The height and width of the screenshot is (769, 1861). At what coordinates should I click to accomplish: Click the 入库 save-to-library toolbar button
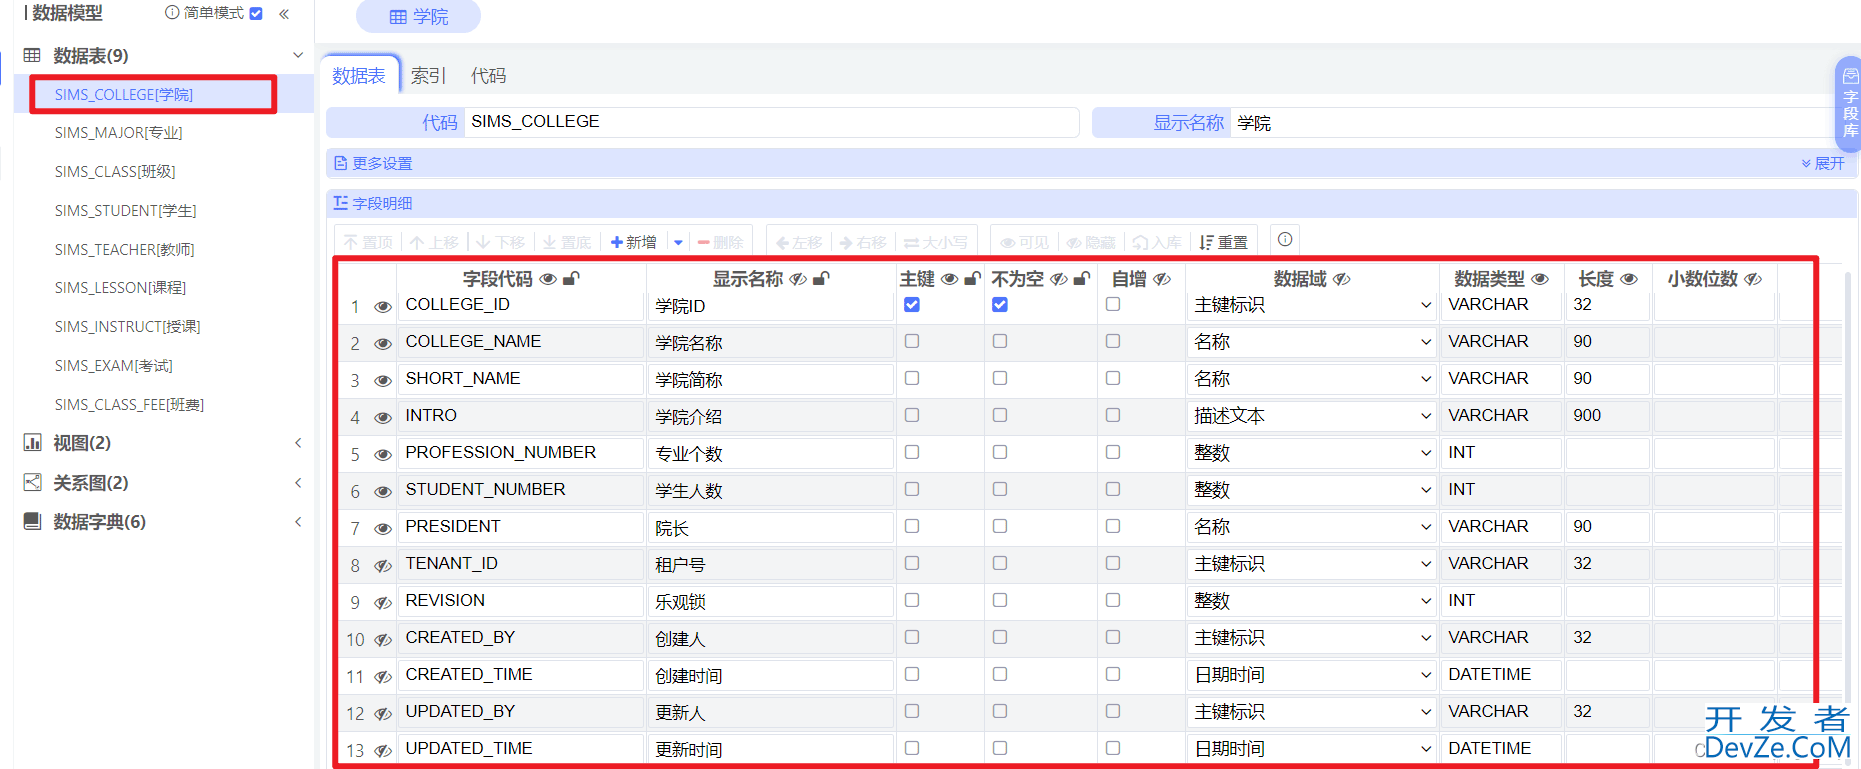tap(1156, 242)
